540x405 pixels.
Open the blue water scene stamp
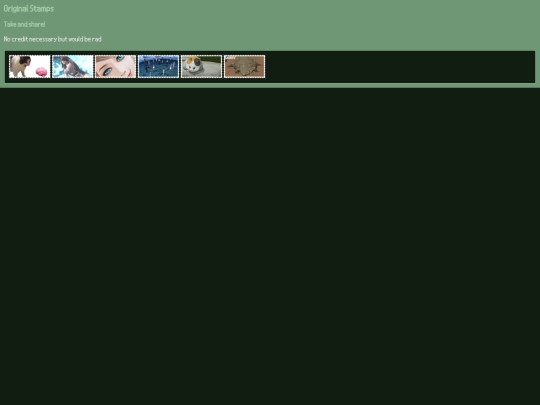pyautogui.click(x=158, y=66)
